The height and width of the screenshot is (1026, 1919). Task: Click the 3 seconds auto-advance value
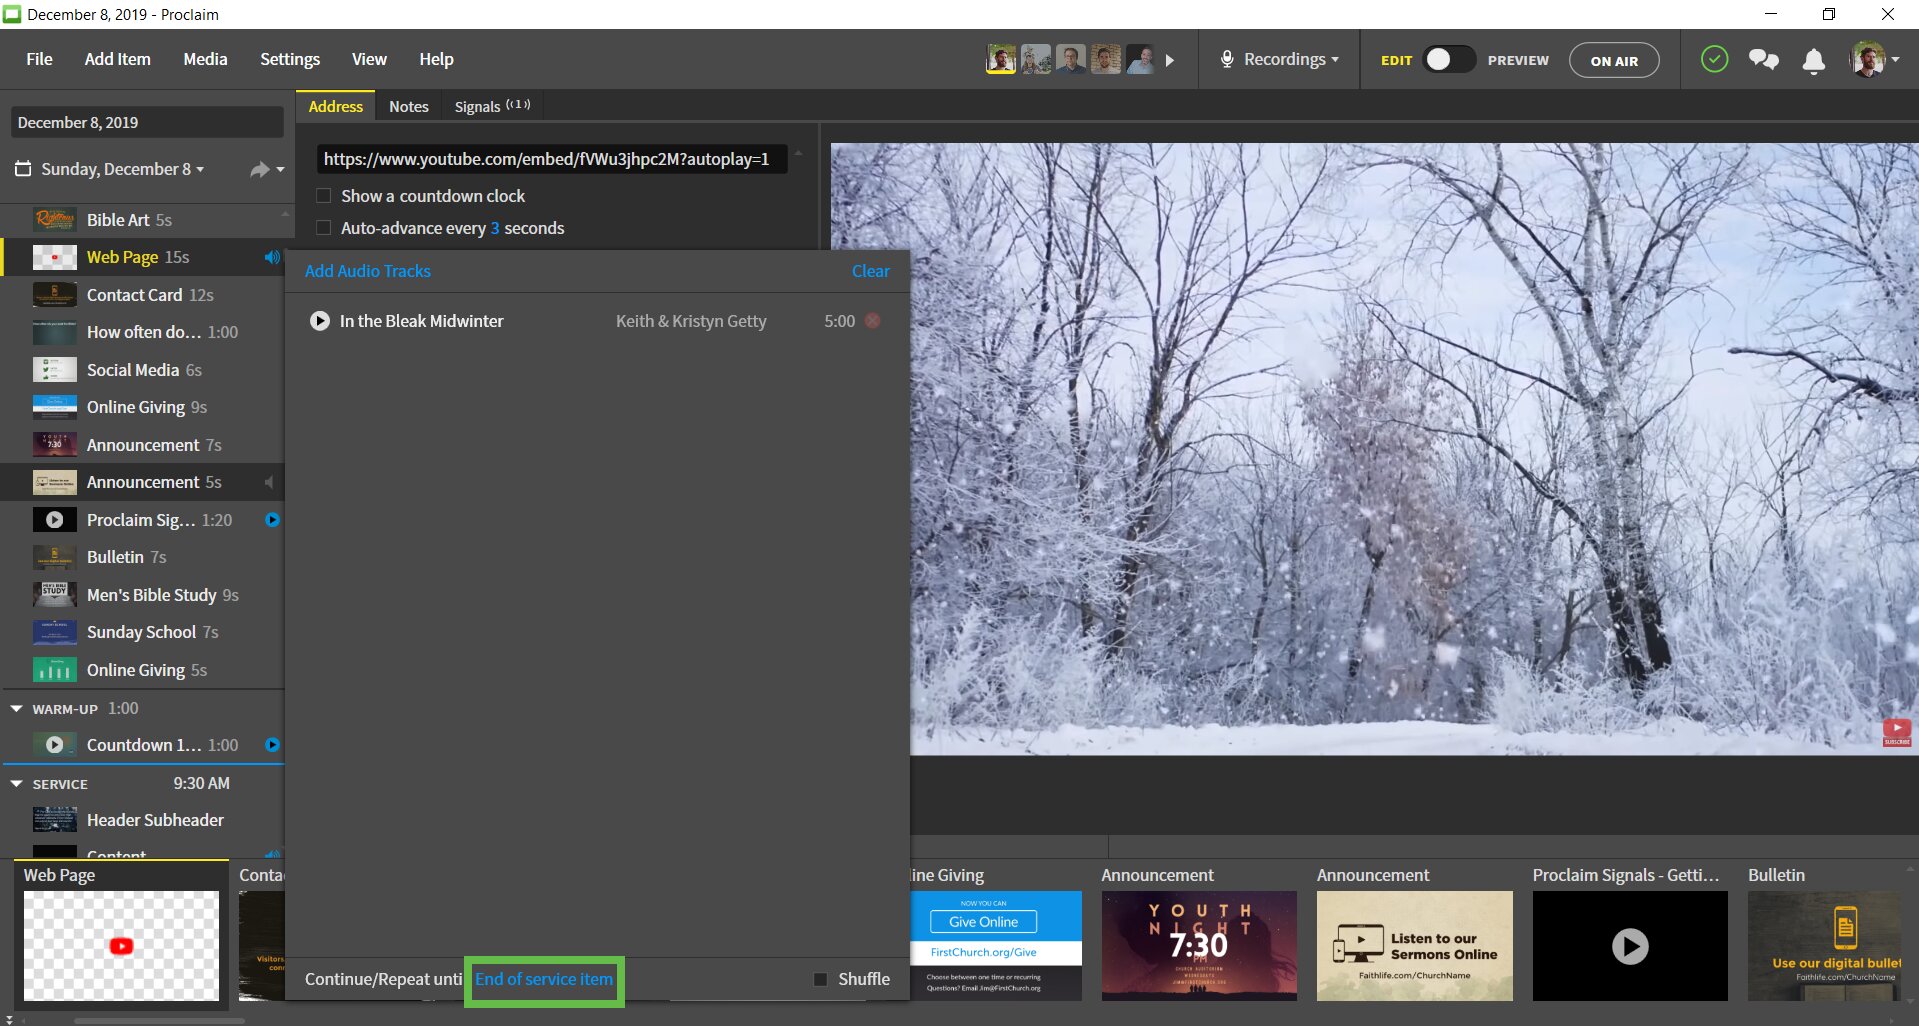(x=494, y=228)
